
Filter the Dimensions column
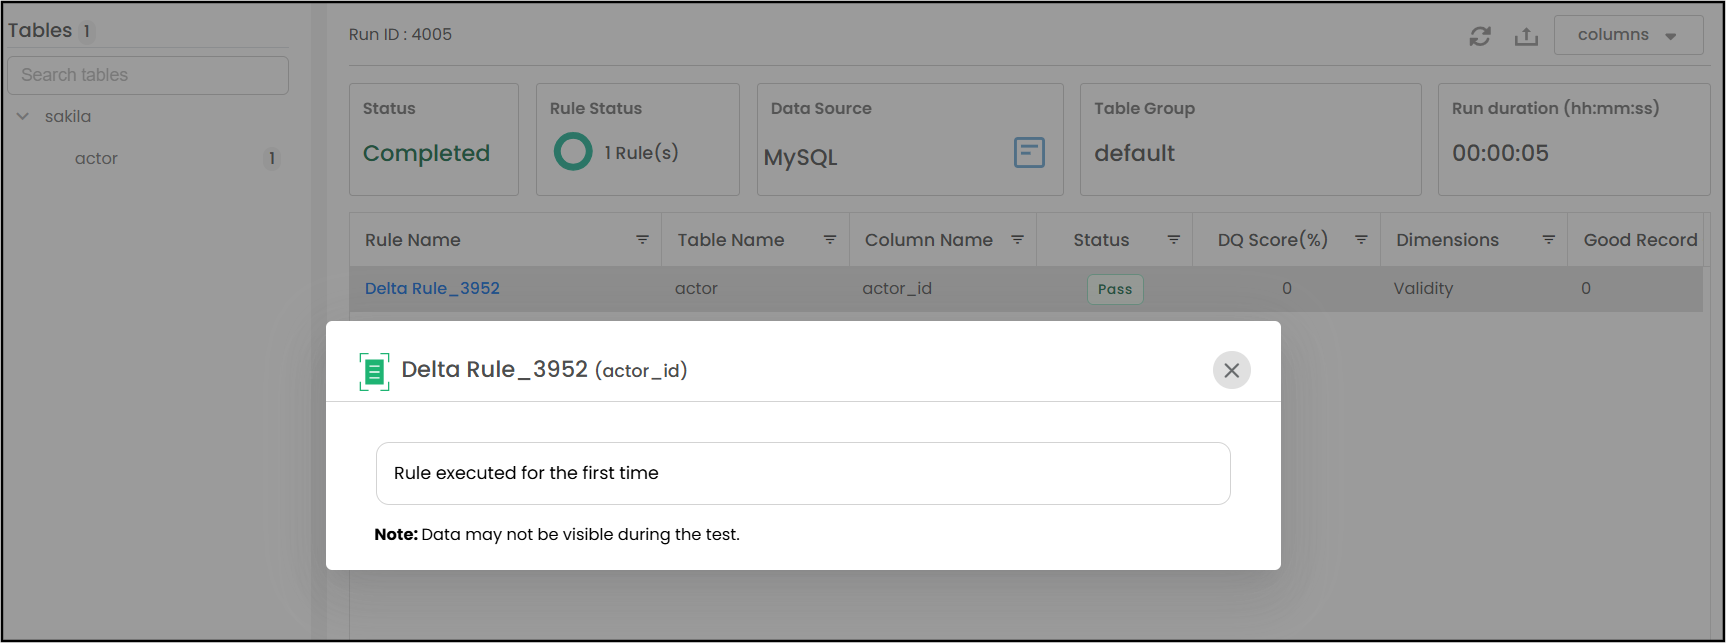(x=1548, y=240)
